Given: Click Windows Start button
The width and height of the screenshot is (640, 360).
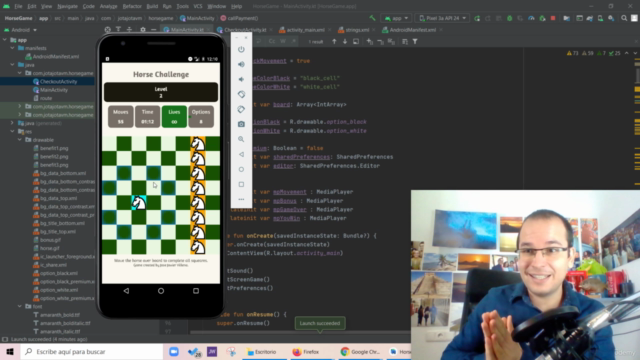Looking at the screenshot, I should pyautogui.click(x=10, y=351).
